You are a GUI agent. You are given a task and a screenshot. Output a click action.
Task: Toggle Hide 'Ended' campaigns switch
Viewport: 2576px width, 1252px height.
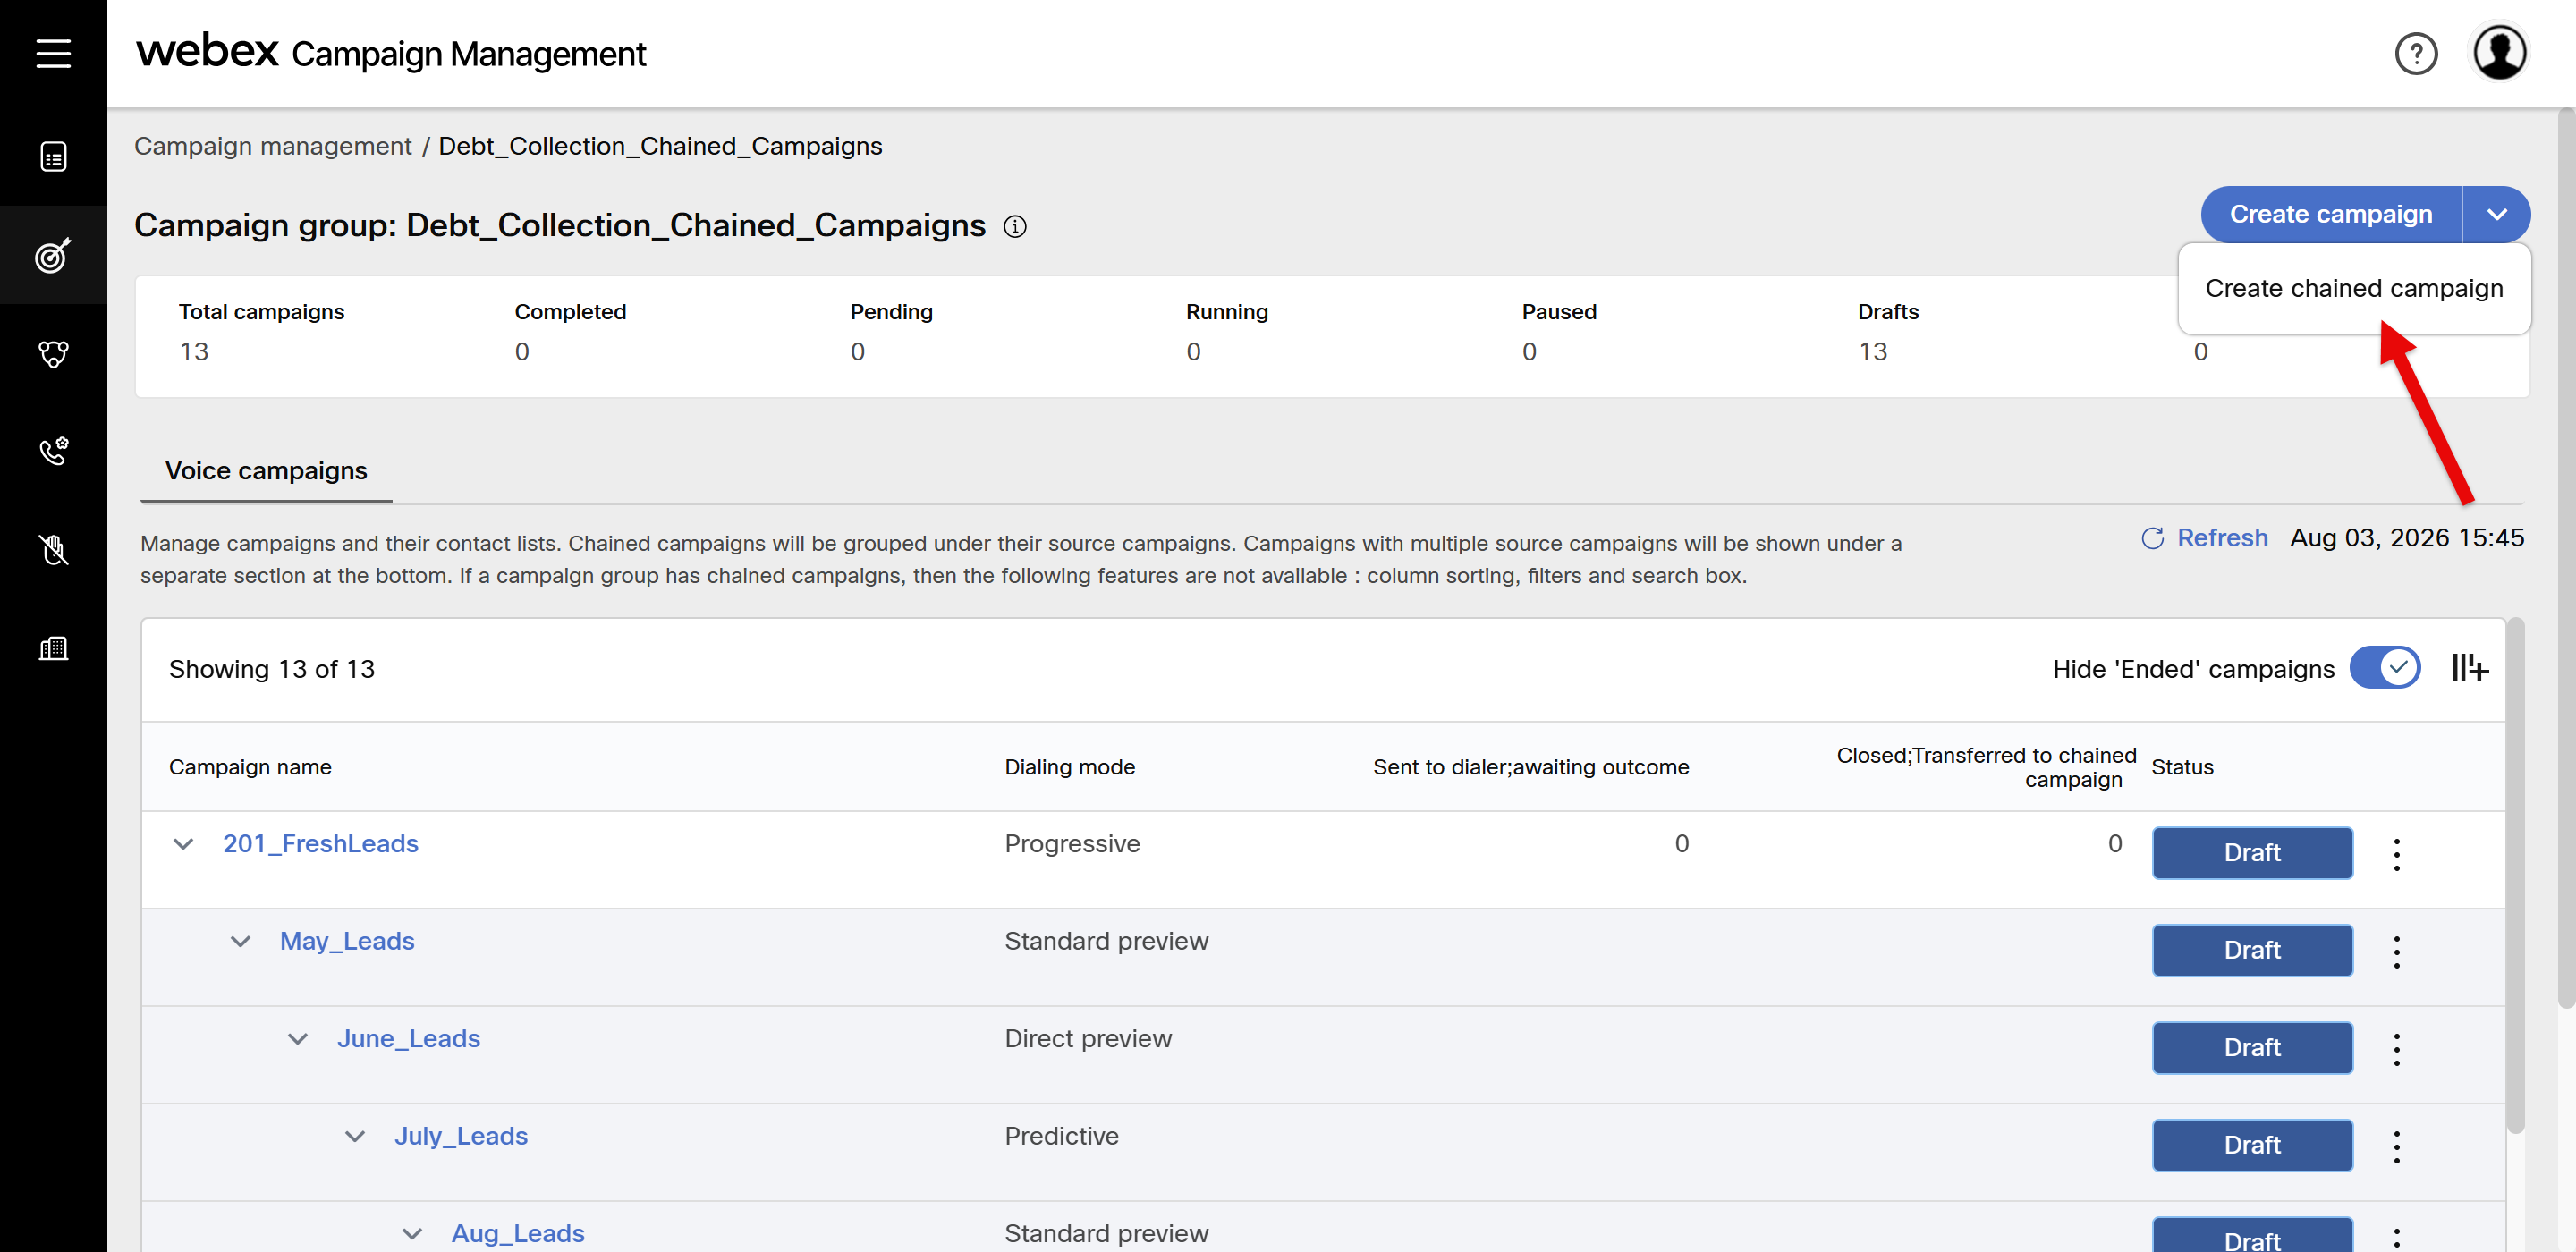point(2384,668)
